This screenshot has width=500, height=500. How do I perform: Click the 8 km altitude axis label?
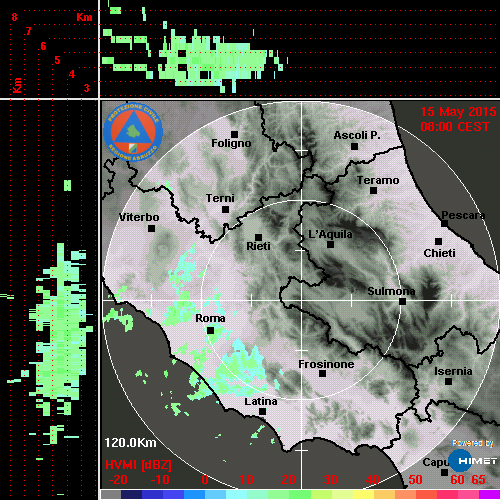click(x=14, y=17)
